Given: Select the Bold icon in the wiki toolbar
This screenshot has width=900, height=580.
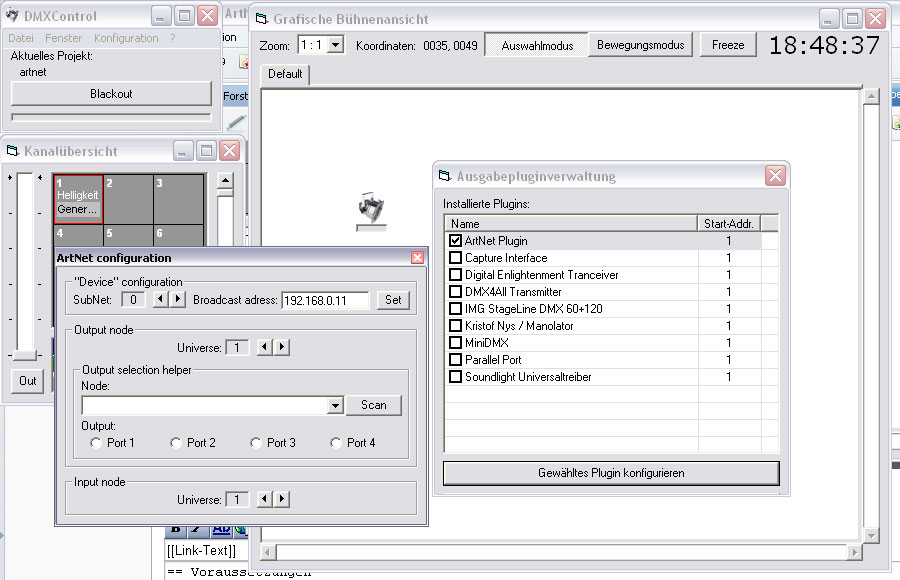Looking at the screenshot, I should point(175,529).
